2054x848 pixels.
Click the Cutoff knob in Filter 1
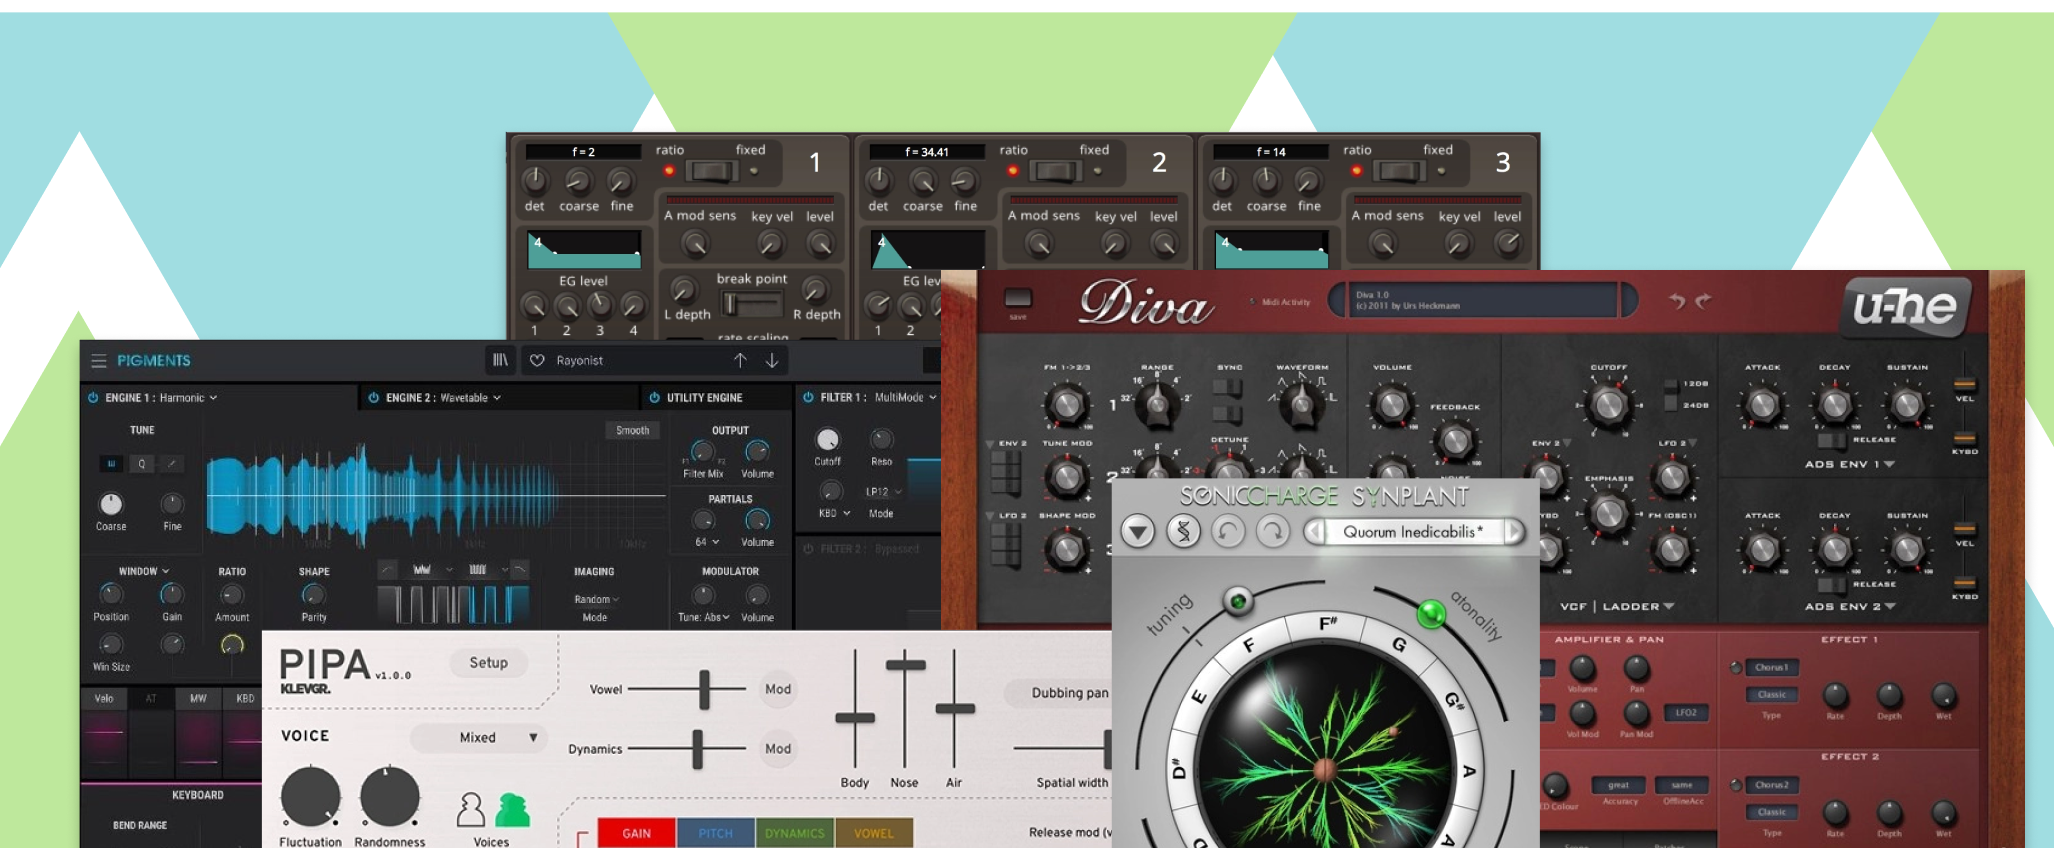(x=827, y=439)
